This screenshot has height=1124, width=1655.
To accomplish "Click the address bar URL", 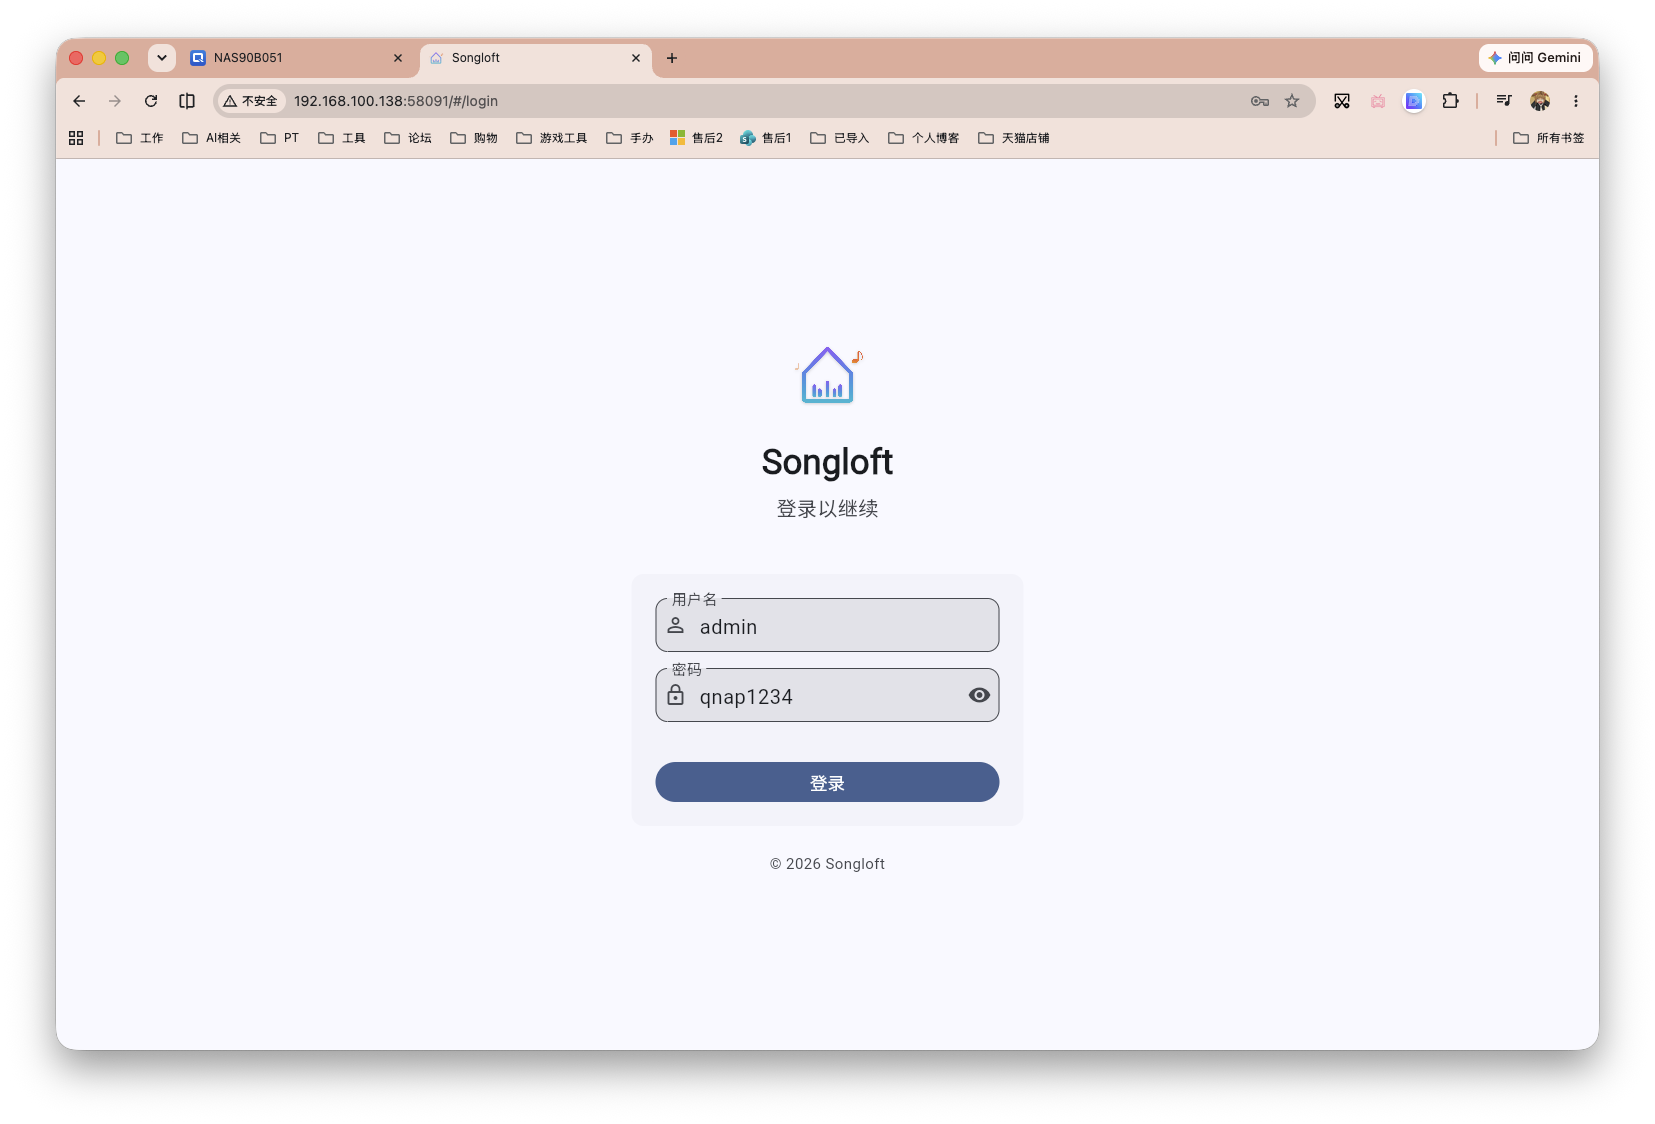I will click(x=396, y=101).
